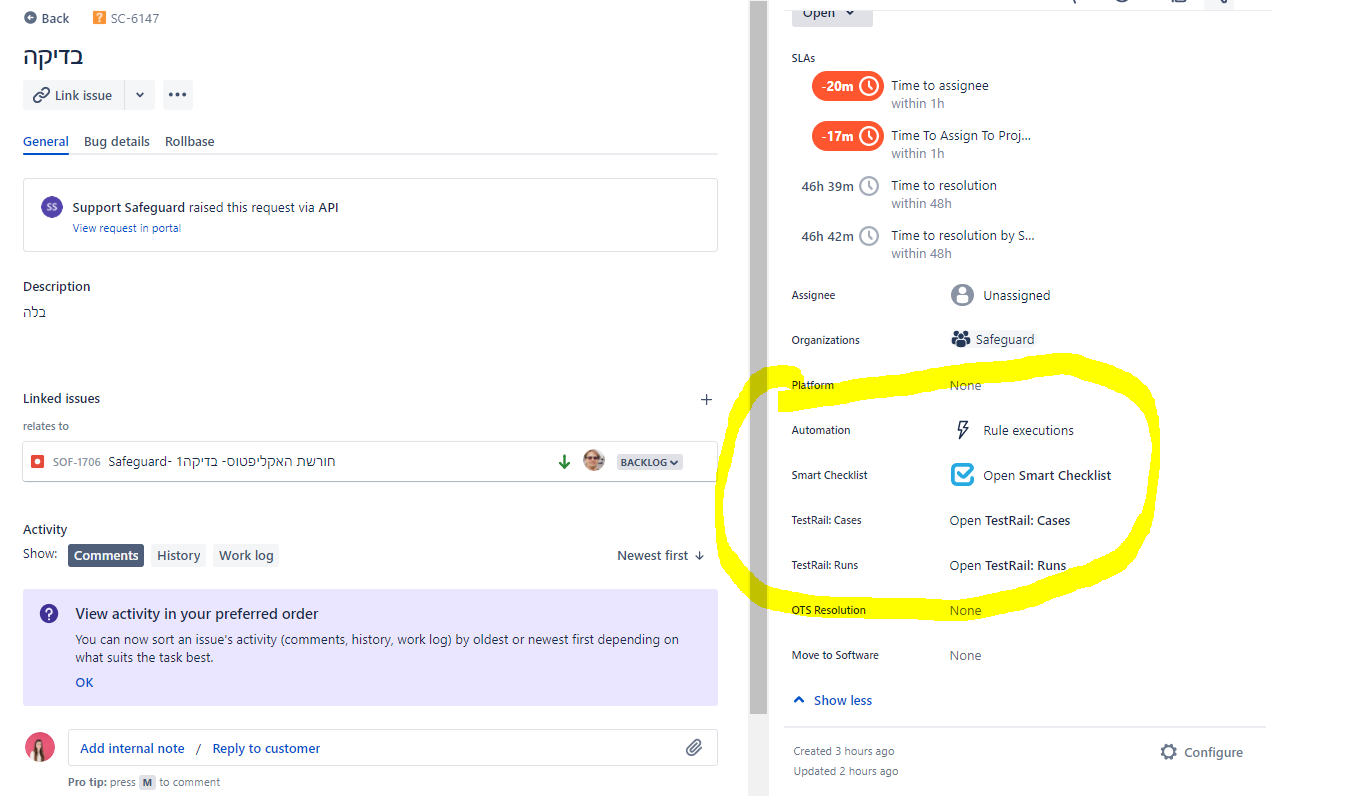Open Configure with the gear icon
Screen dimensions: 1359x796
coord(1201,752)
